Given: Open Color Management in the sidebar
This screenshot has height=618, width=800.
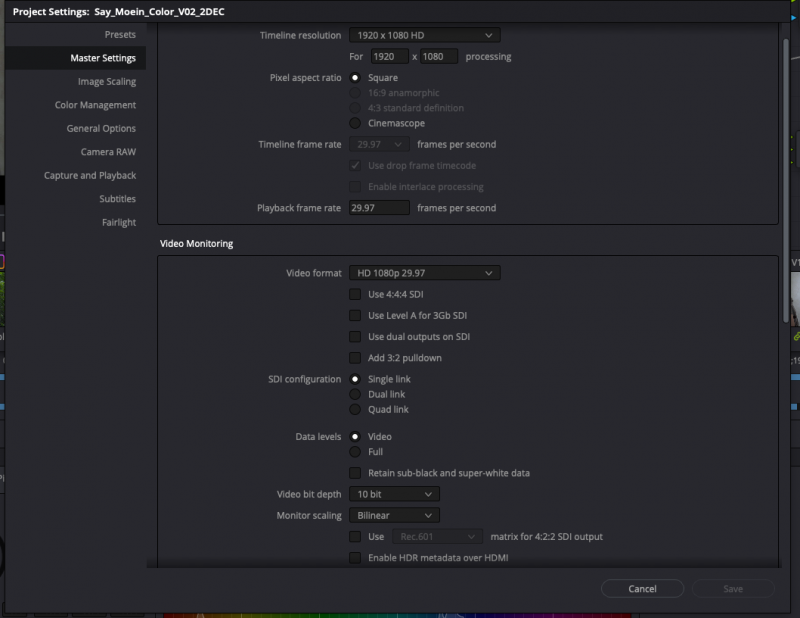Looking at the screenshot, I should pos(95,105).
